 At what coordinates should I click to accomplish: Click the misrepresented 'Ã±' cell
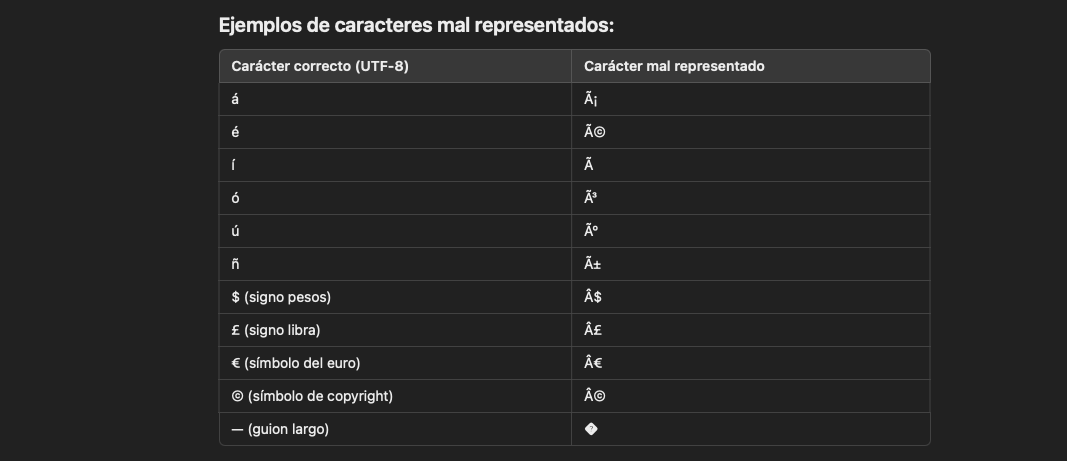tap(751, 264)
